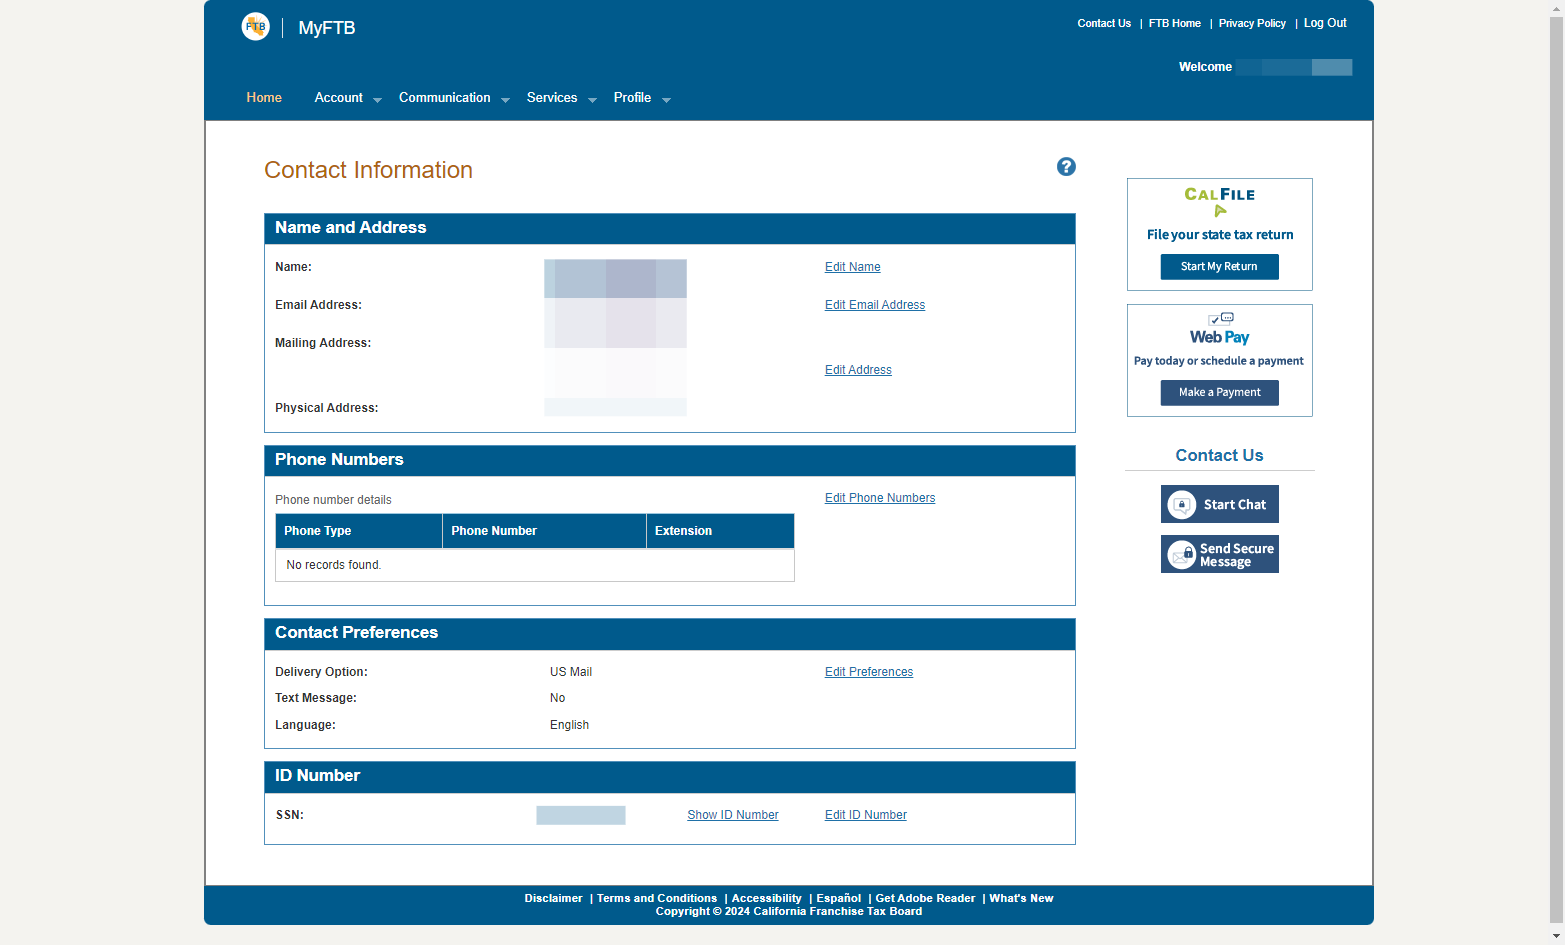
Task: Click Edit Preferences link
Action: point(869,672)
